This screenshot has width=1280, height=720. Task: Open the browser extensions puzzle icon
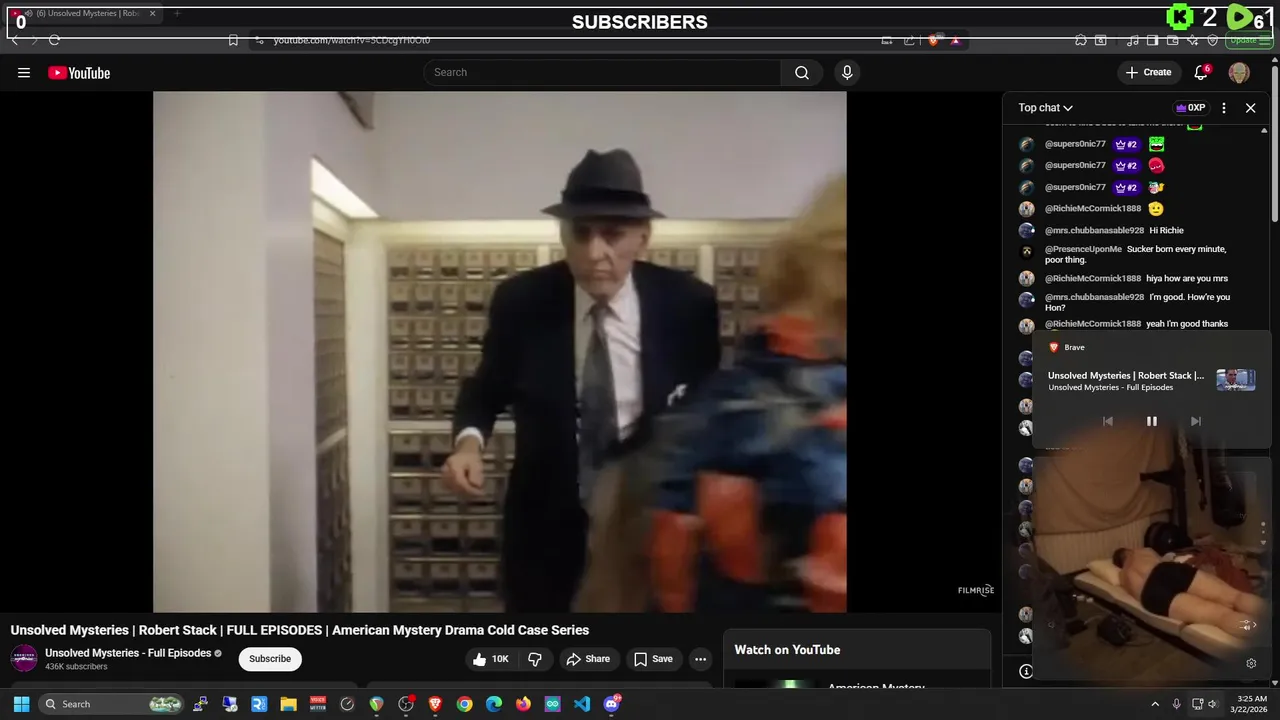click(x=1081, y=40)
